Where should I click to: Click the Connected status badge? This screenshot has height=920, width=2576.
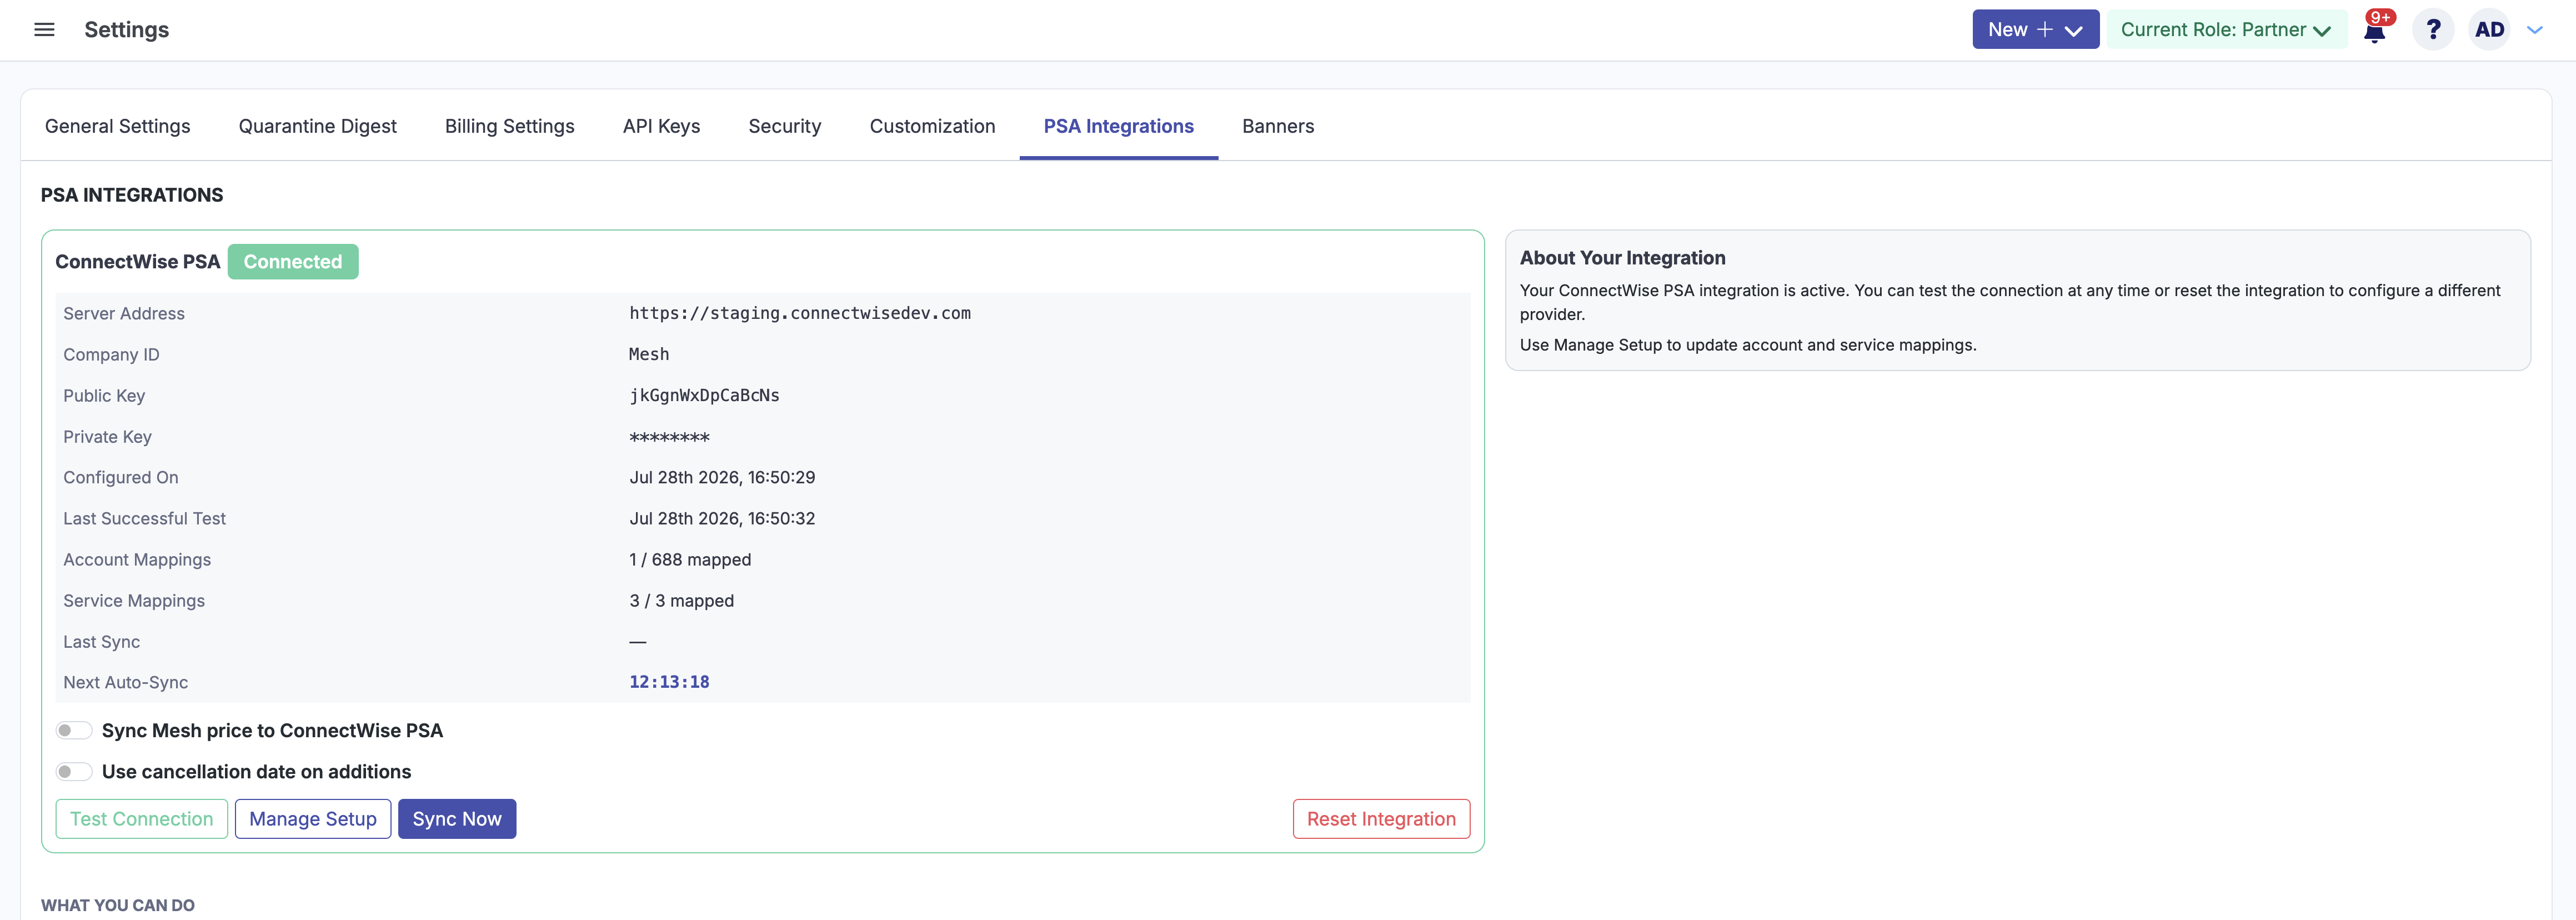pos(293,262)
